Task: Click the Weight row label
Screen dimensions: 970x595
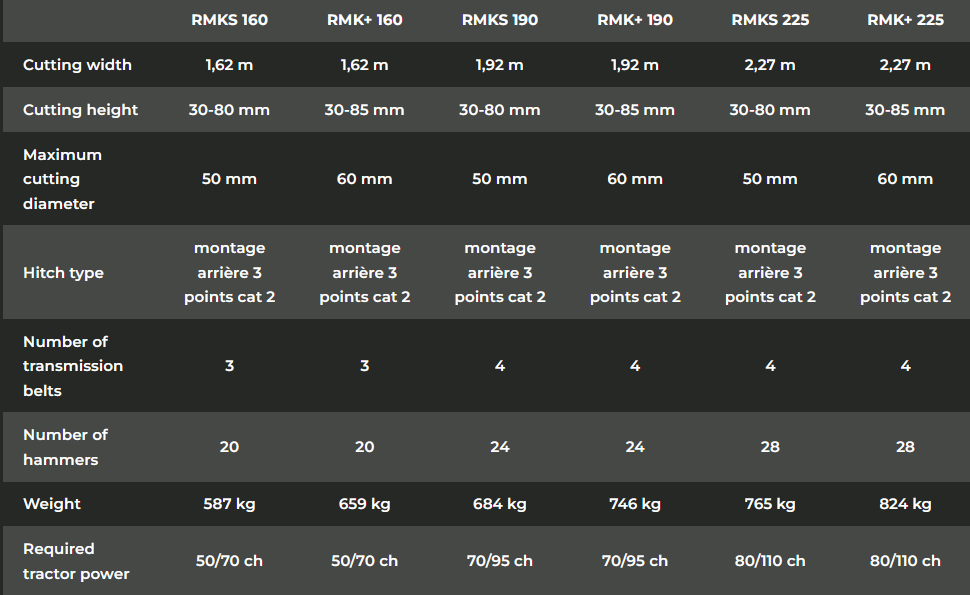Action: point(52,504)
